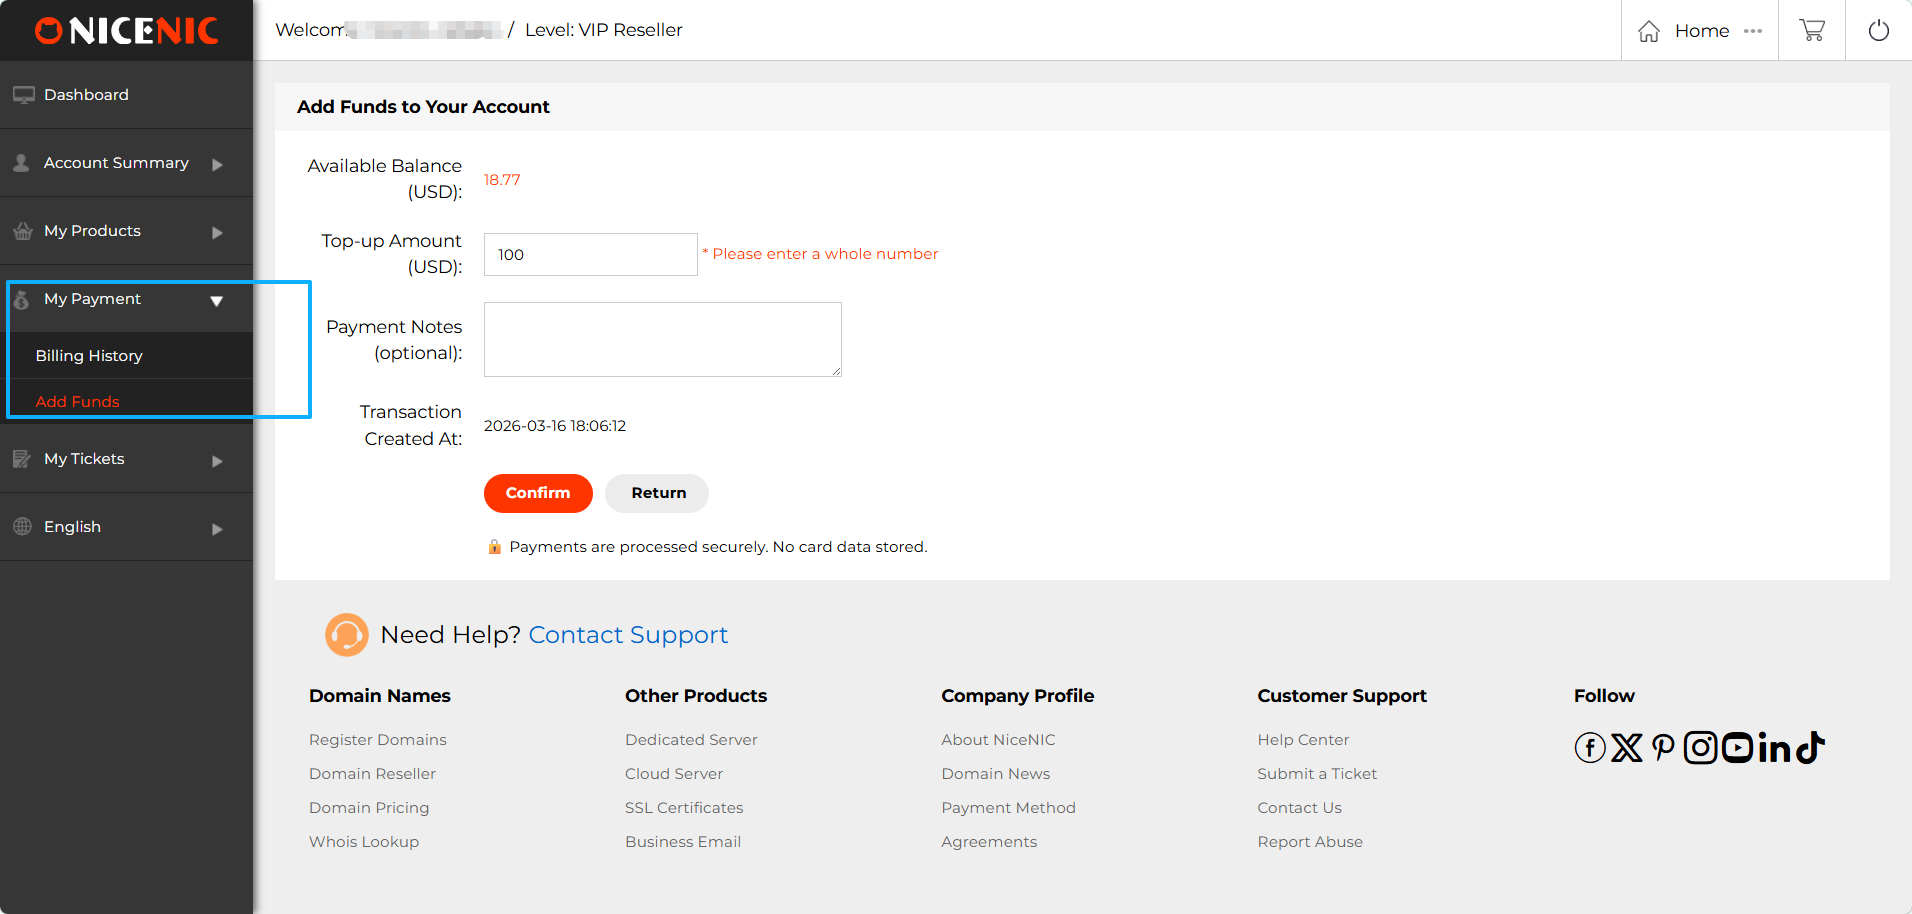Open the shopping cart icon
Viewport: 1912px width, 914px height.
(1811, 30)
